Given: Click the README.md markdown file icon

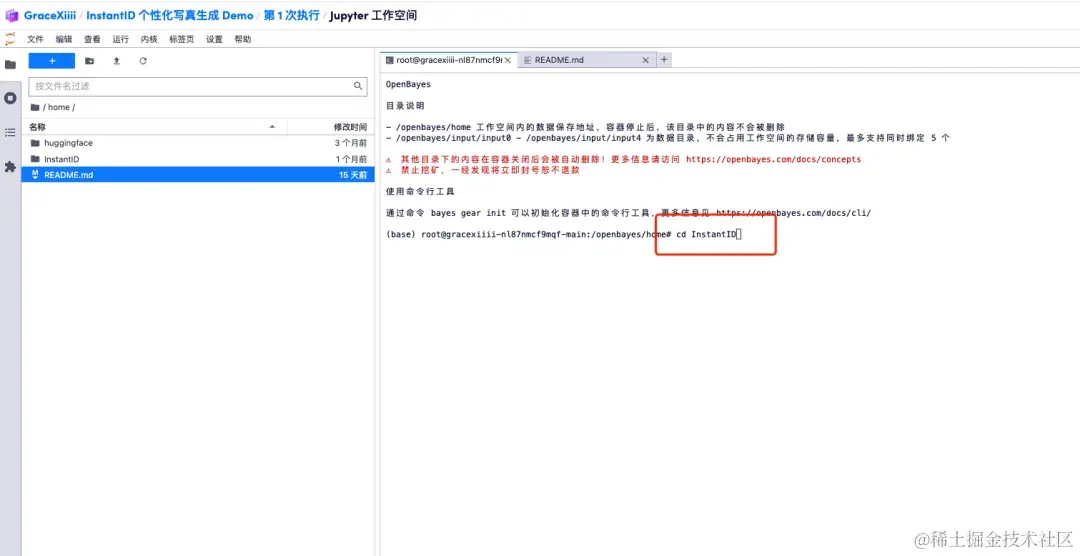Looking at the screenshot, I should pos(35,175).
